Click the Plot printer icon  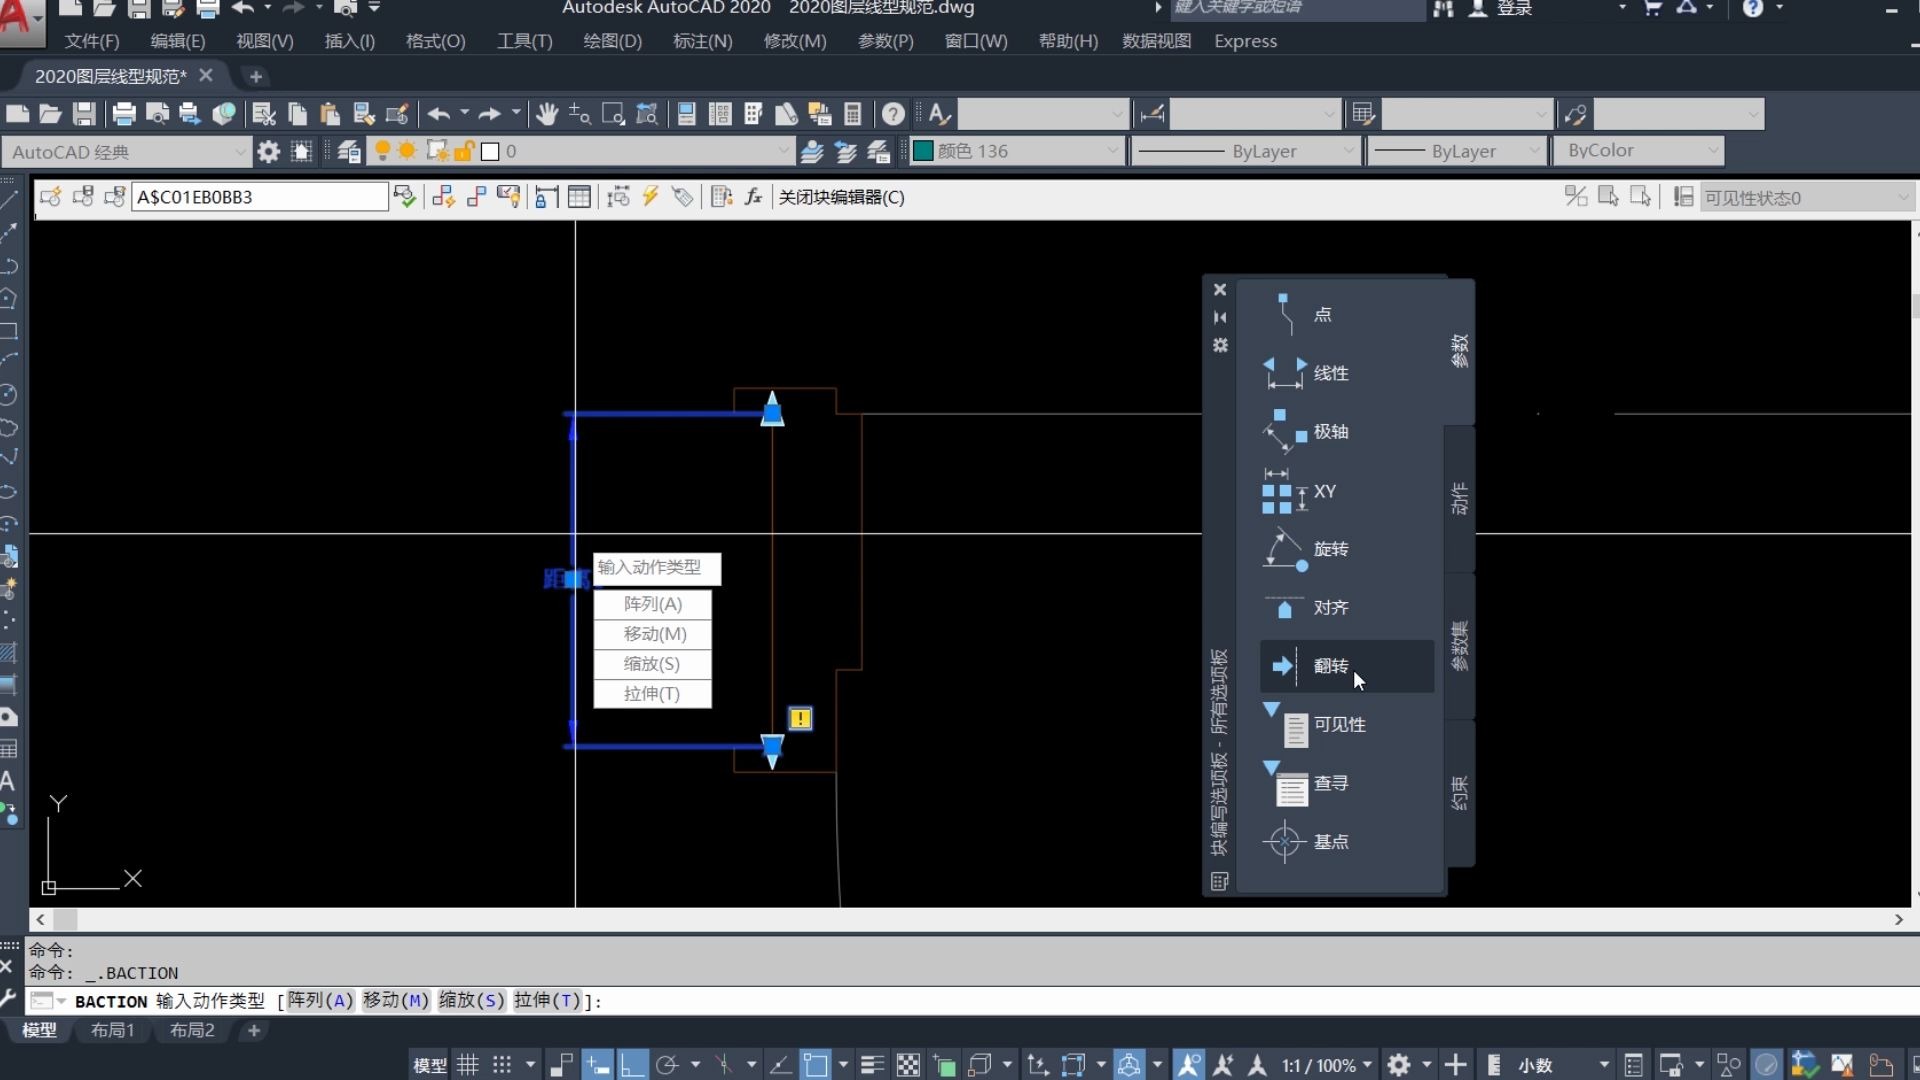(123, 114)
